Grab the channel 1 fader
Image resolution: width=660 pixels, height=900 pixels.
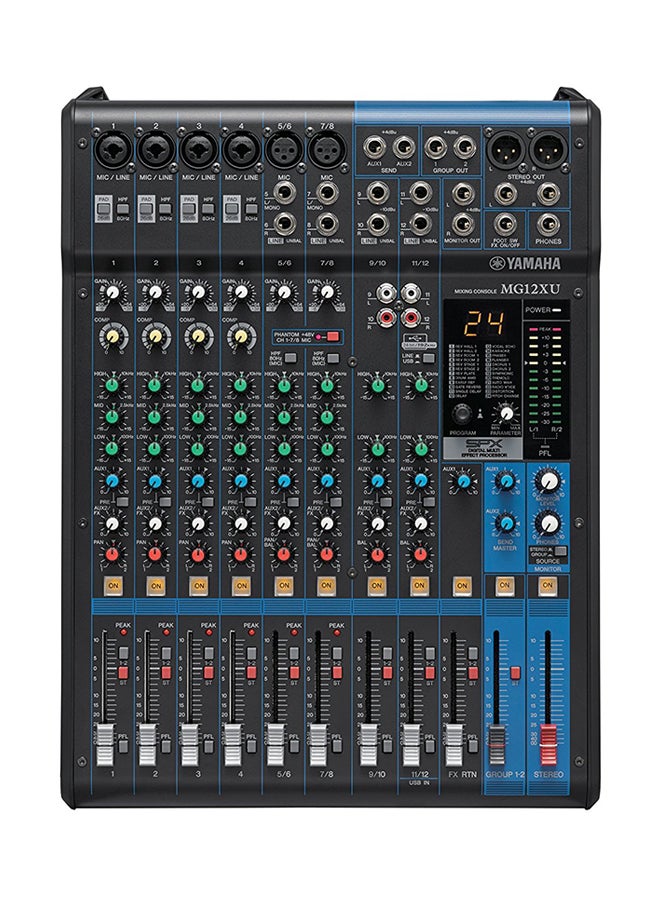(x=104, y=744)
